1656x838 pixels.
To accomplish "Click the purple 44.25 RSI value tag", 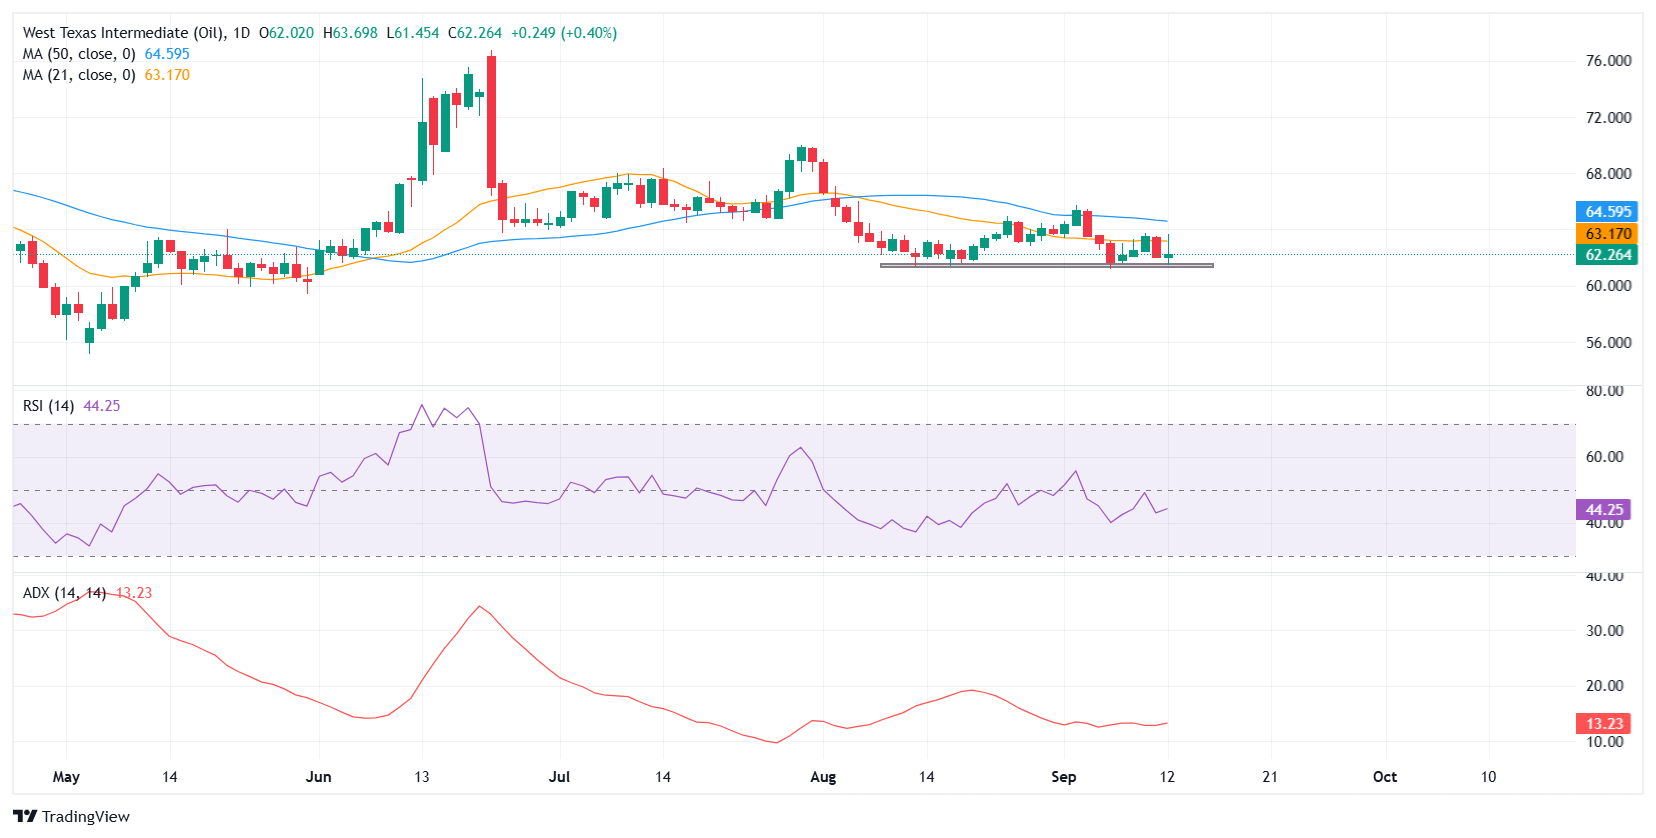I will click(x=1603, y=510).
